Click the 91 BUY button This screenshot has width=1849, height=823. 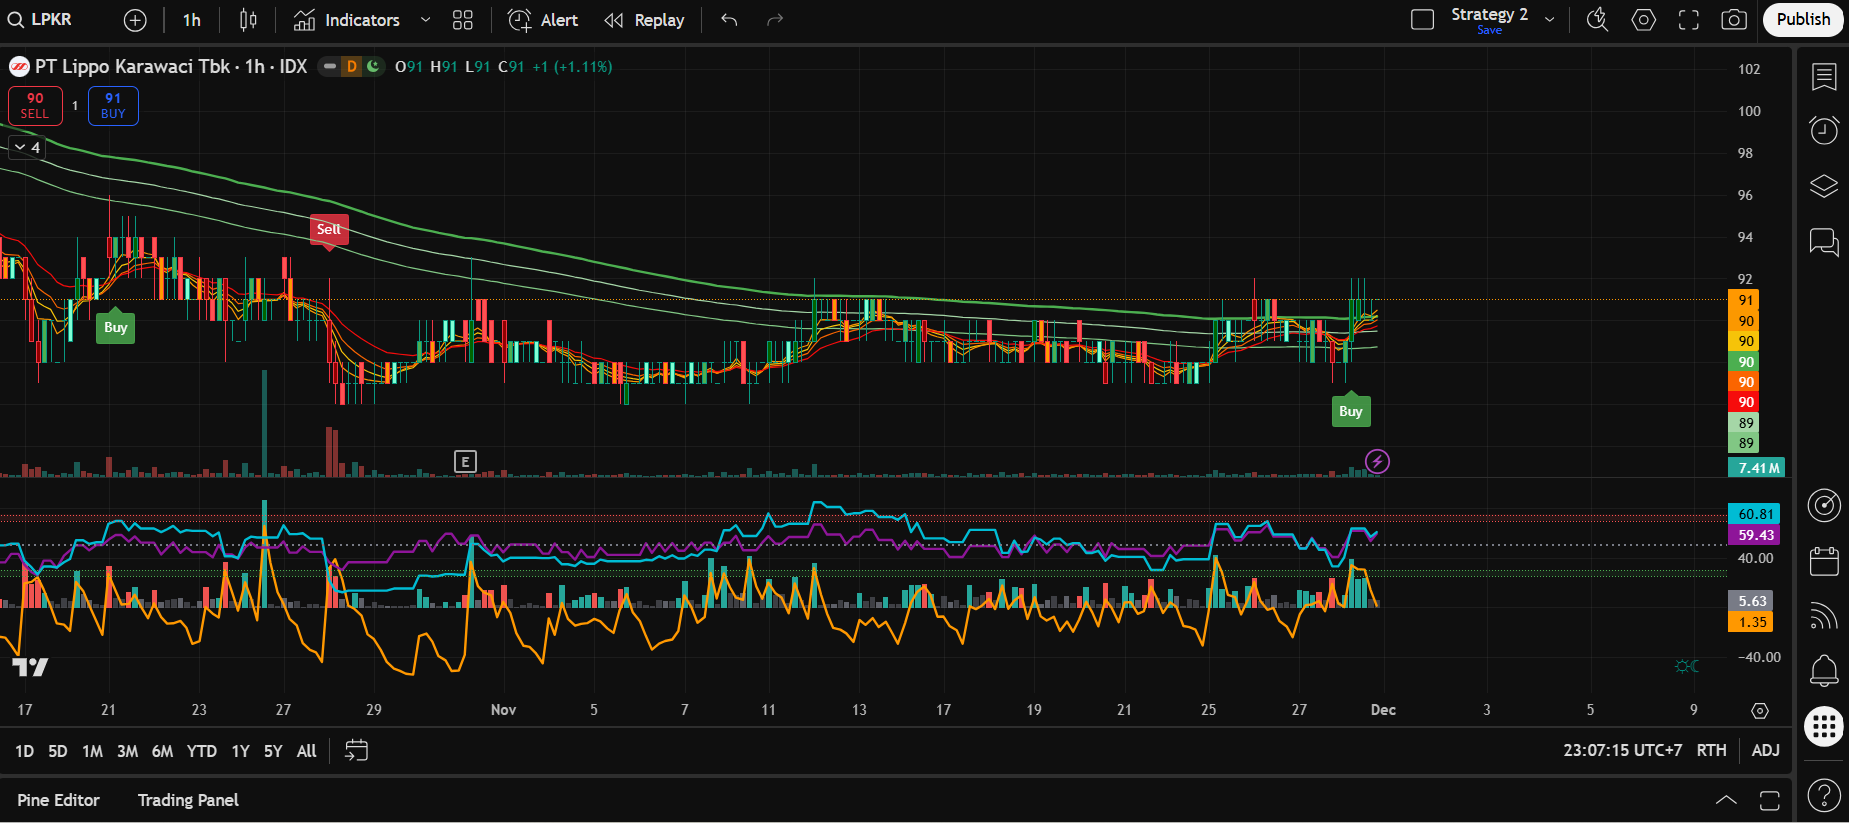[113, 105]
